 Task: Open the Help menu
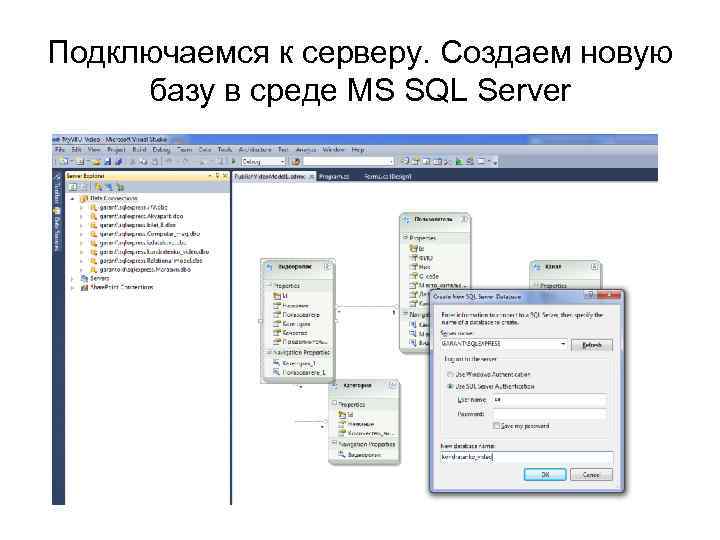tap(358, 150)
